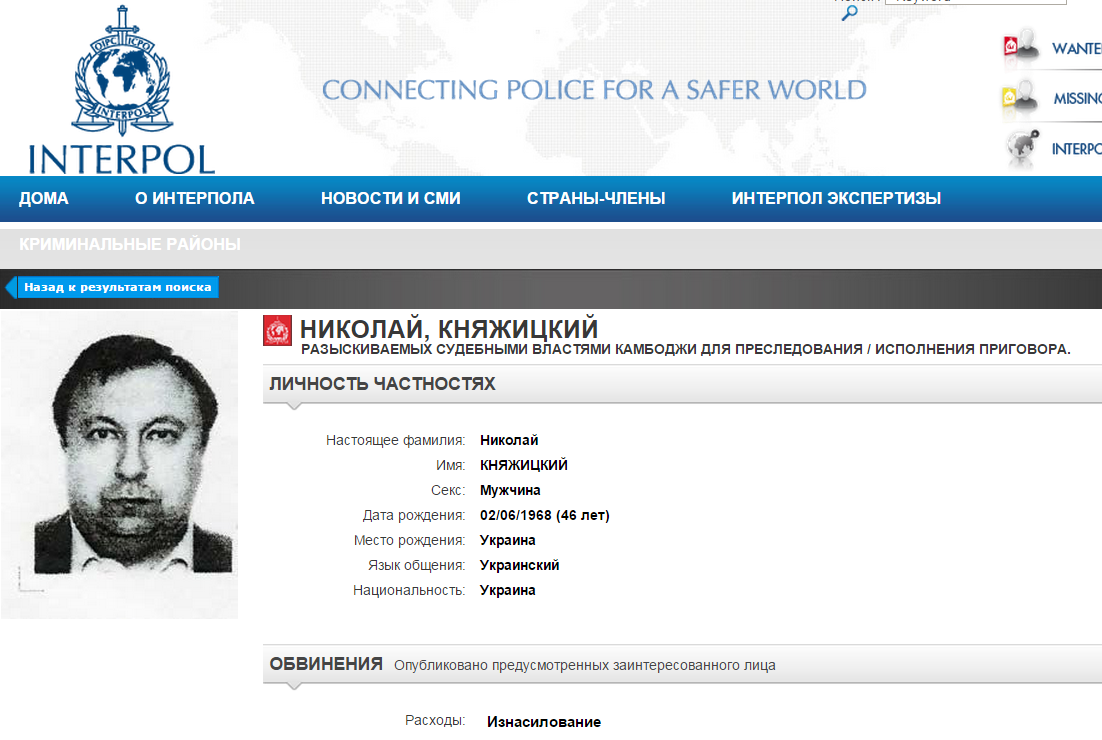Click the value КНЯЖИЦКИЙ beside Имя

click(524, 465)
